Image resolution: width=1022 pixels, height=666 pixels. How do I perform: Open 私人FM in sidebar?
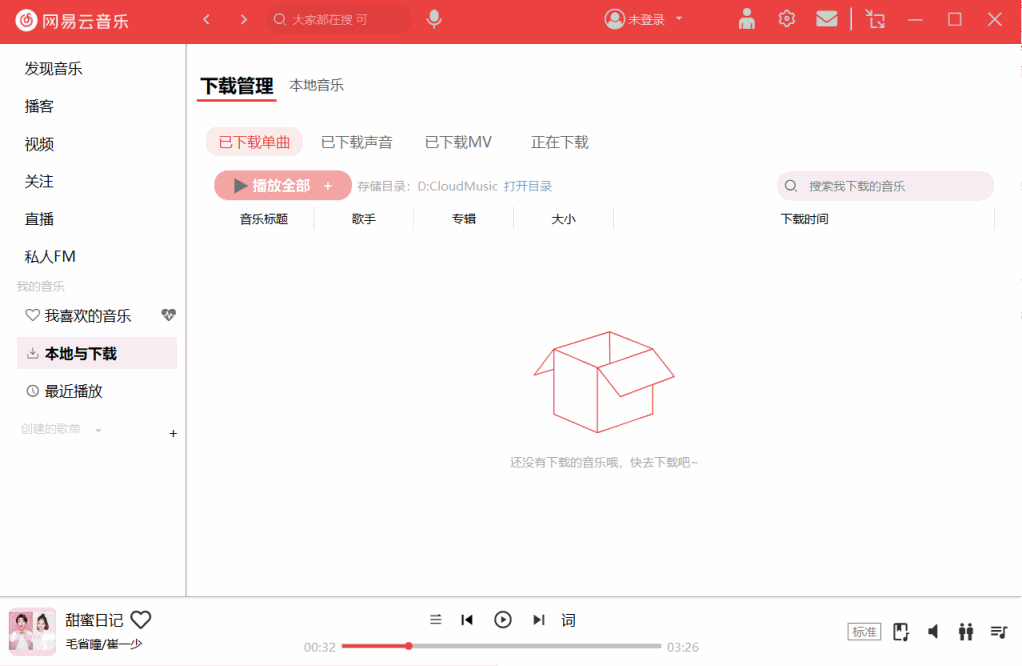point(50,257)
